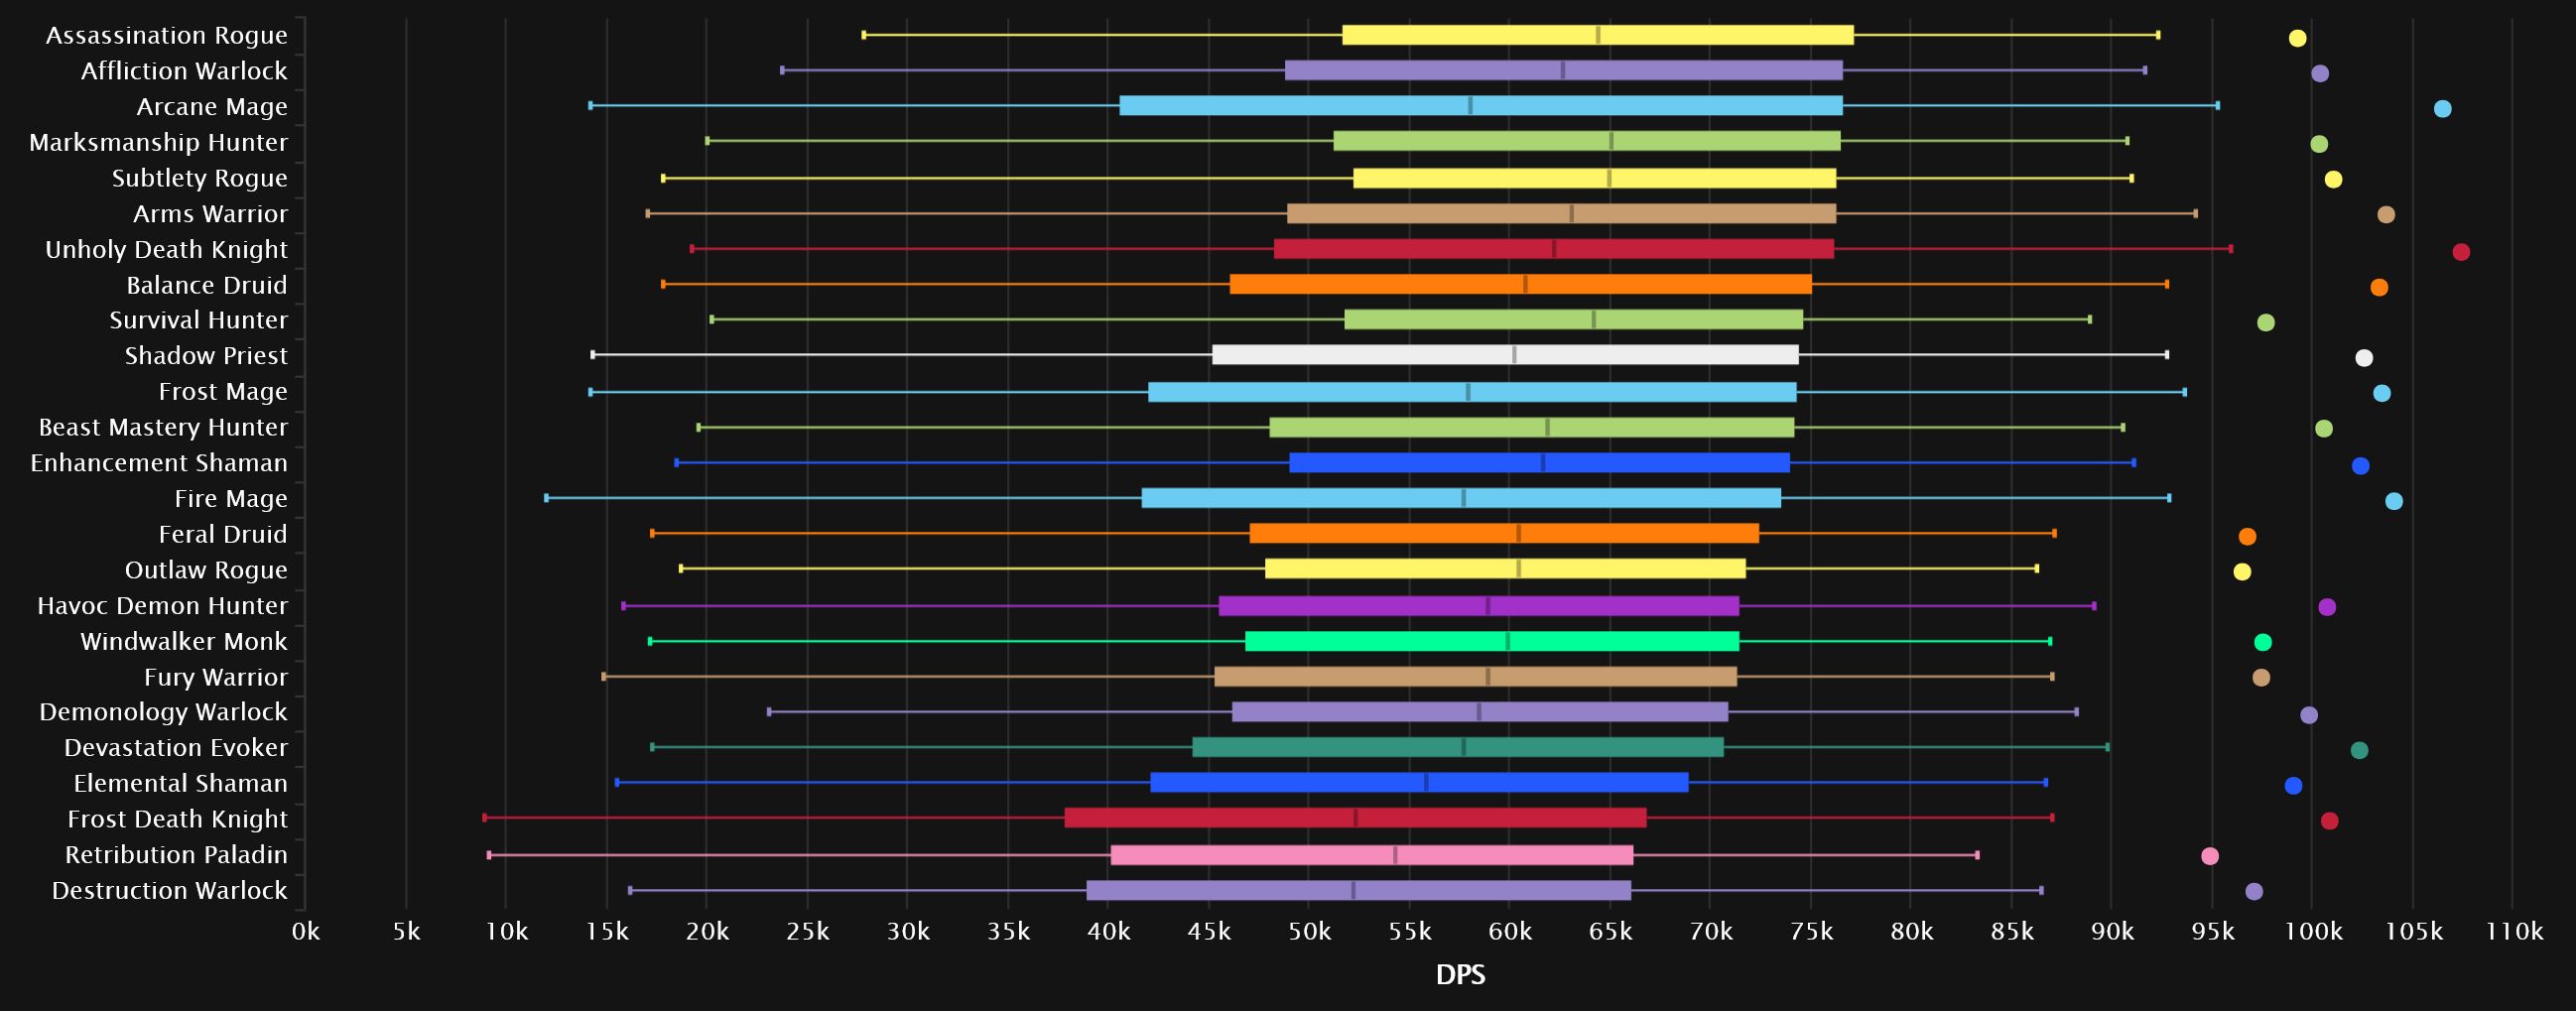Click the Havoc Demon Hunter purple outlier dot
Viewport: 2576px width, 1011px height.
2327,607
